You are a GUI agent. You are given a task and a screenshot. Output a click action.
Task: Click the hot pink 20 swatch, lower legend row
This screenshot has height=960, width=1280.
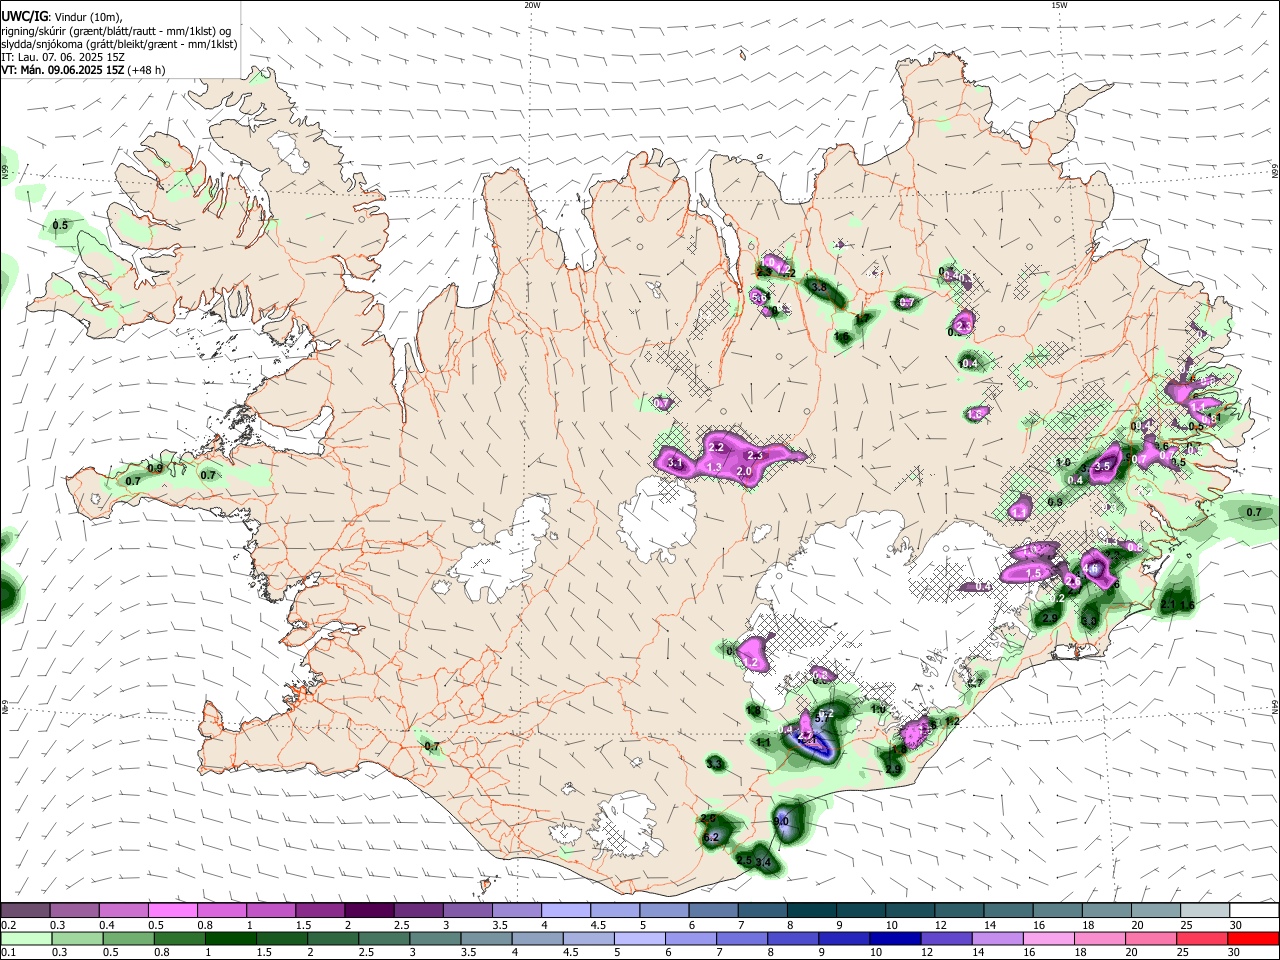(x=1152, y=938)
